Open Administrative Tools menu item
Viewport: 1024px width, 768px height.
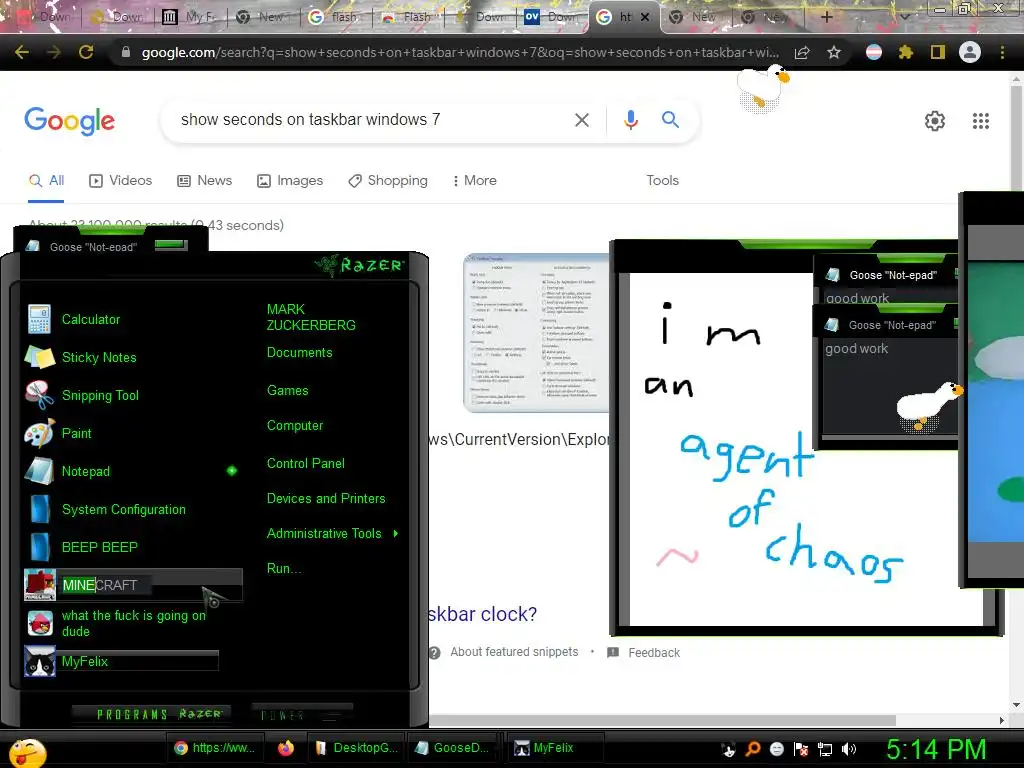(324, 534)
